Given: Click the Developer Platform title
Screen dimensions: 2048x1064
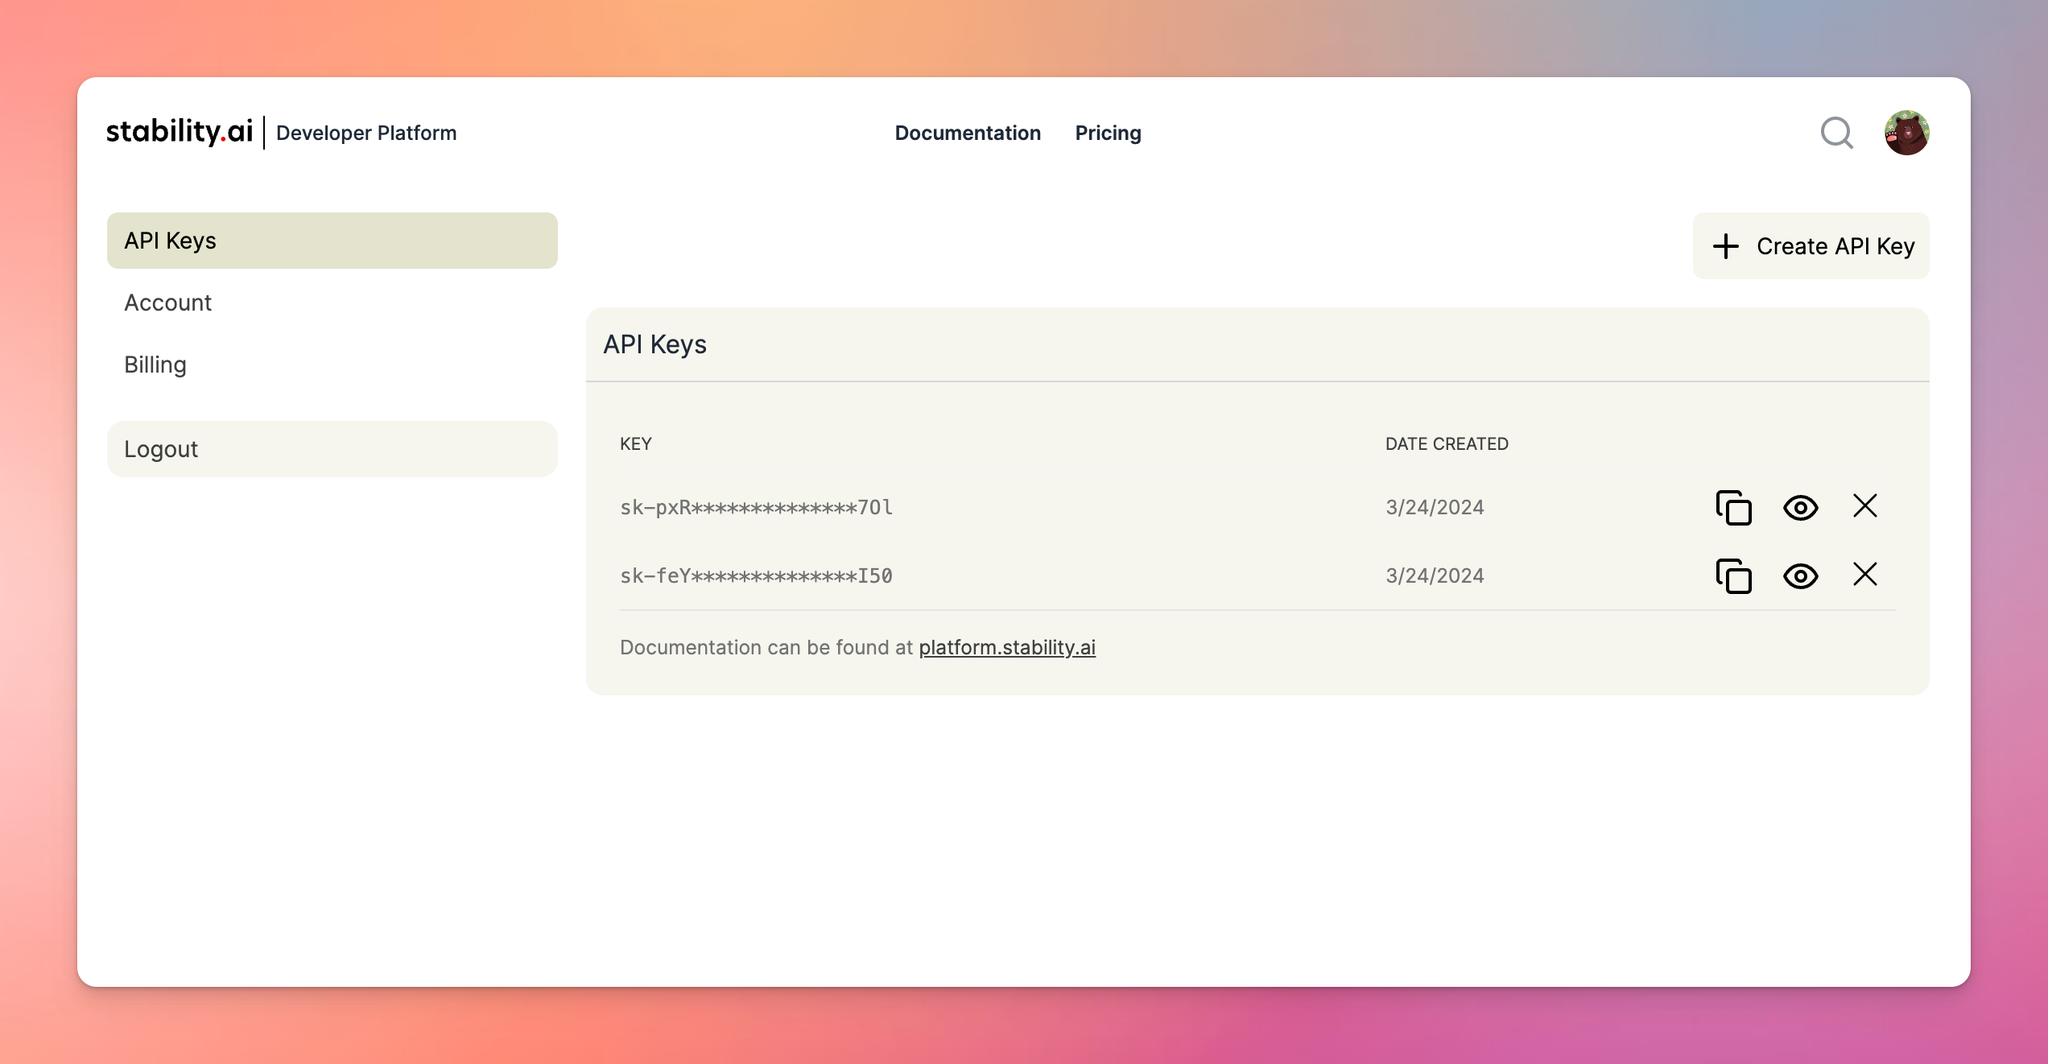Looking at the screenshot, I should (366, 133).
